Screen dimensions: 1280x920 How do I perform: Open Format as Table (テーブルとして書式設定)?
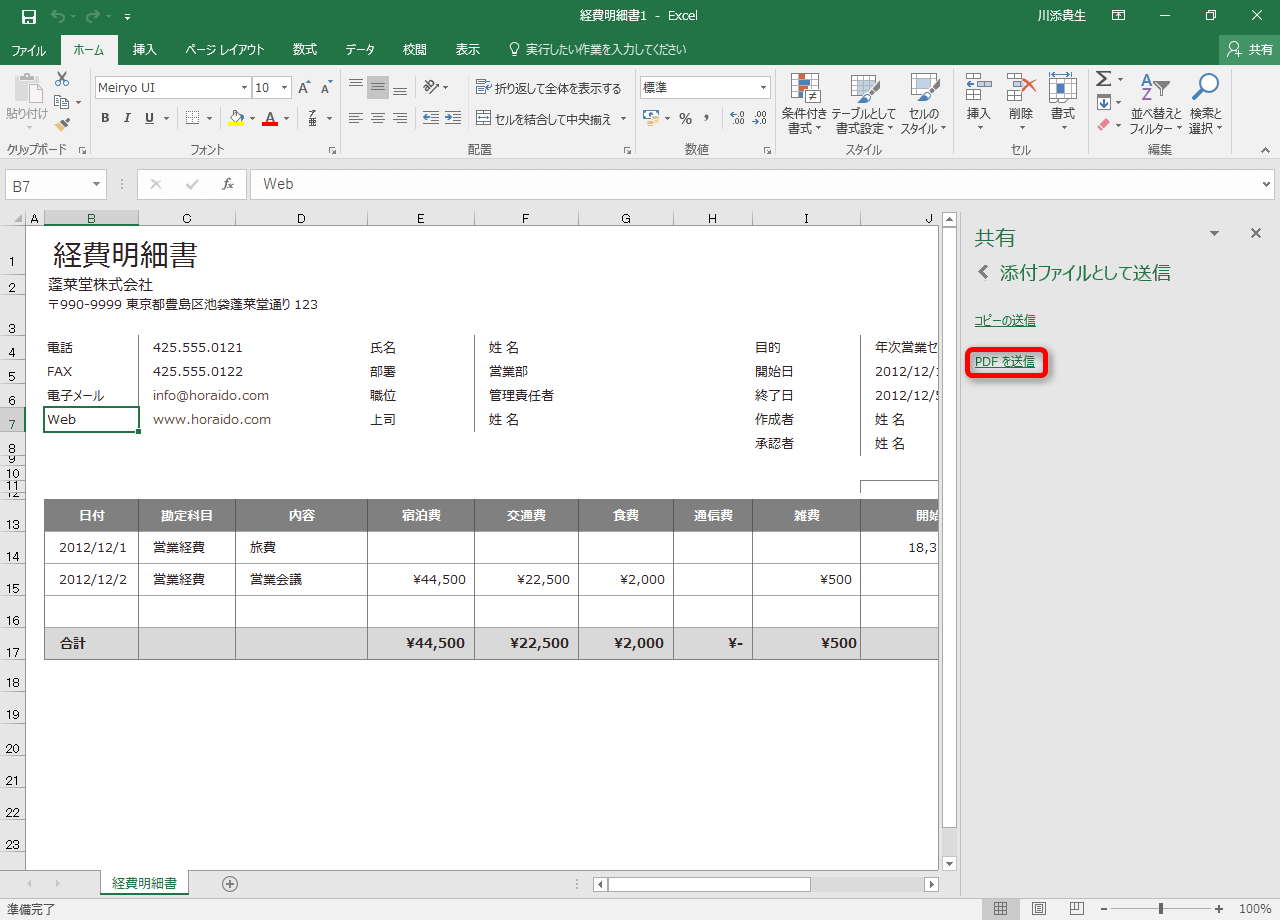pos(864,104)
